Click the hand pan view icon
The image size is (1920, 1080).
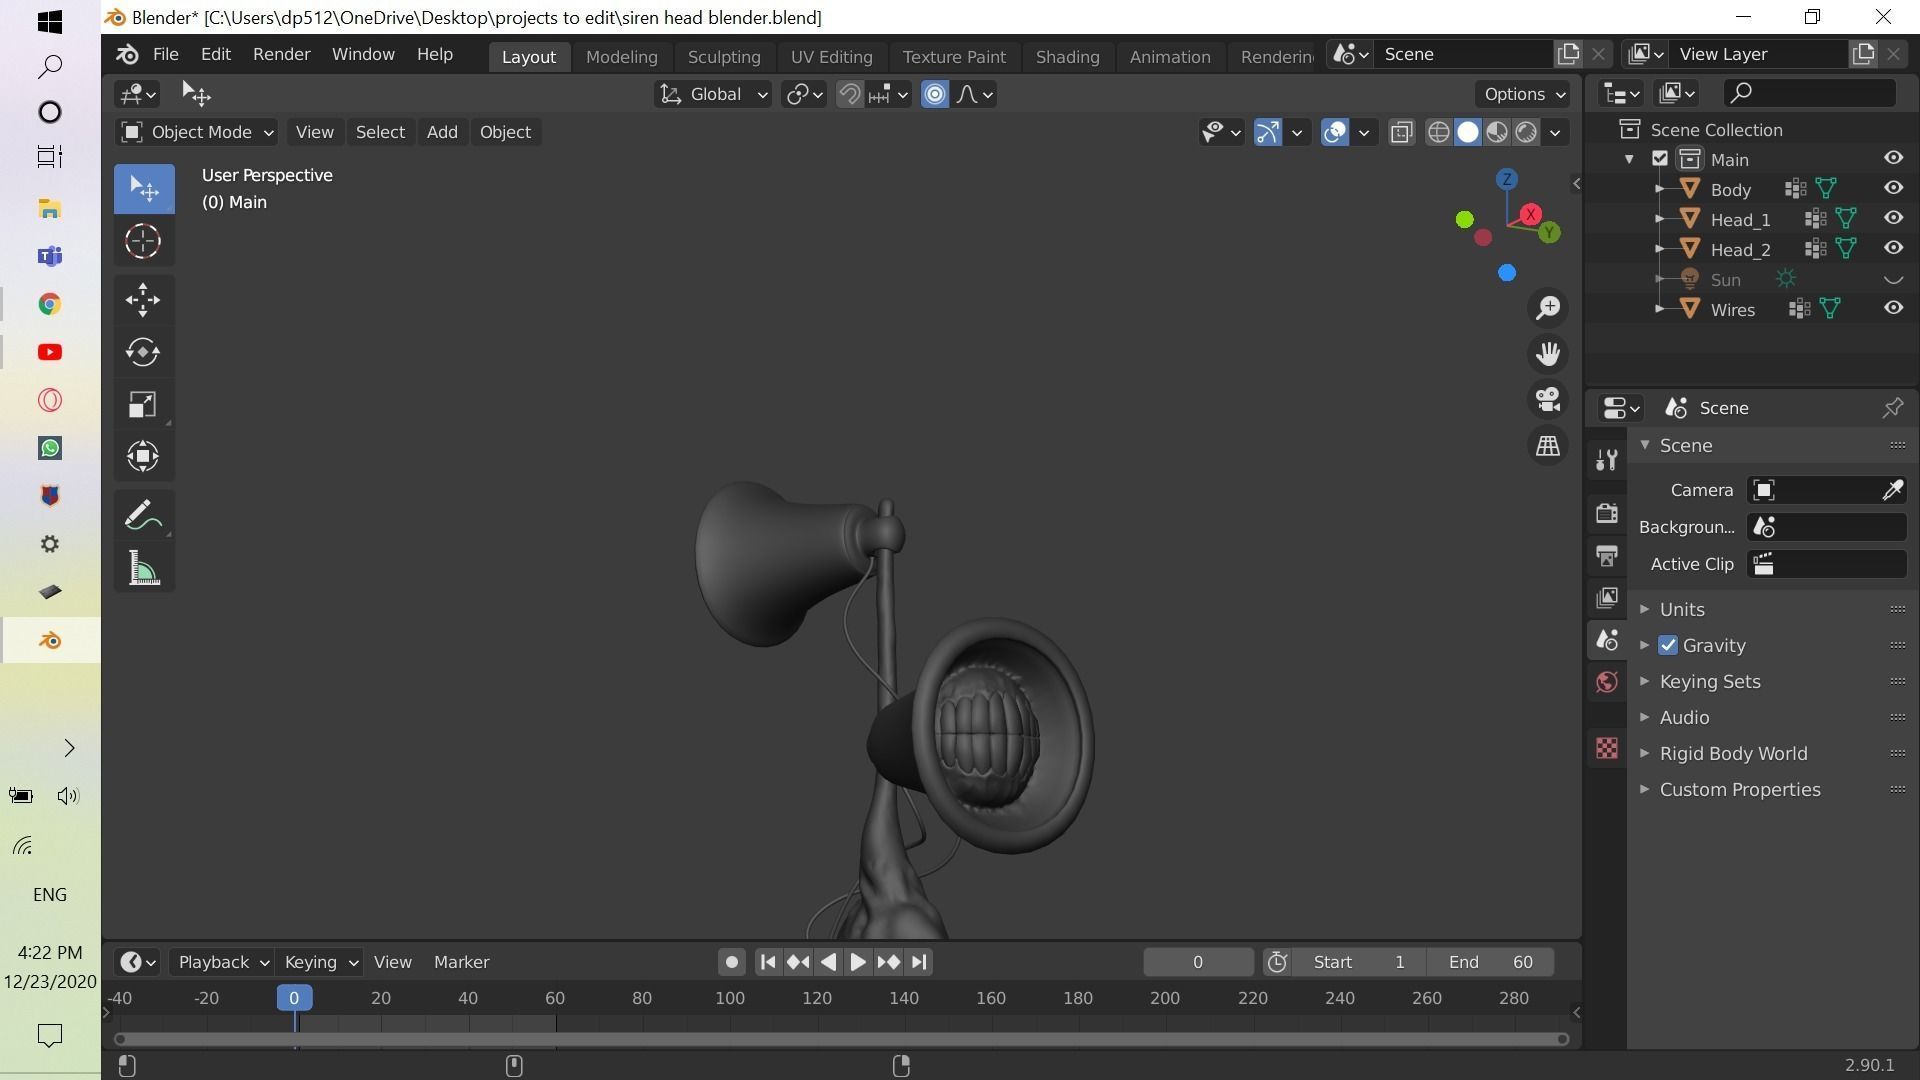(x=1548, y=354)
